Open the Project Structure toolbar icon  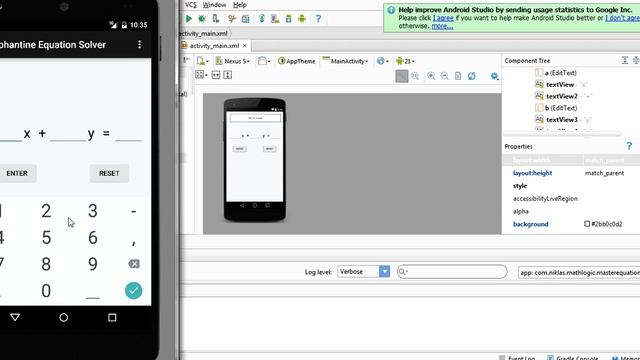[x=245, y=19]
